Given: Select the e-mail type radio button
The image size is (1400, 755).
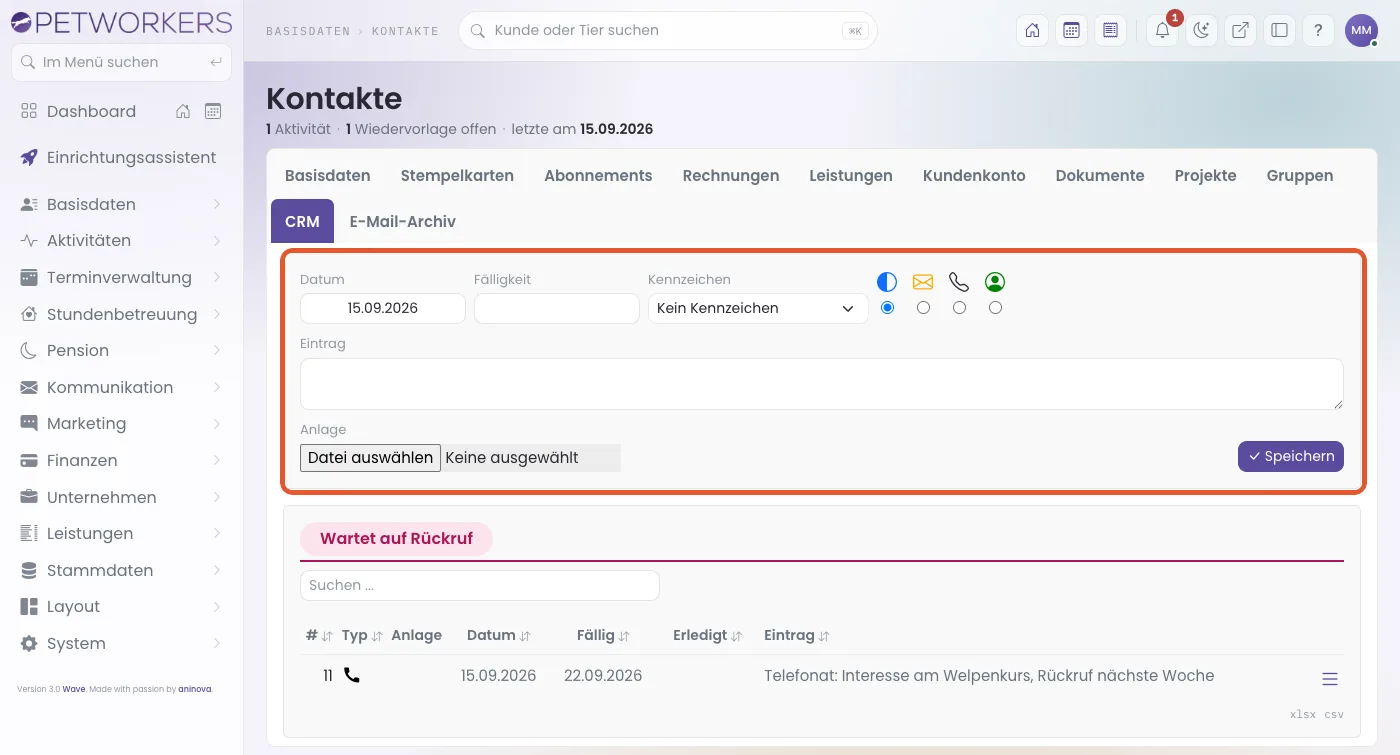Looking at the screenshot, I should (923, 308).
